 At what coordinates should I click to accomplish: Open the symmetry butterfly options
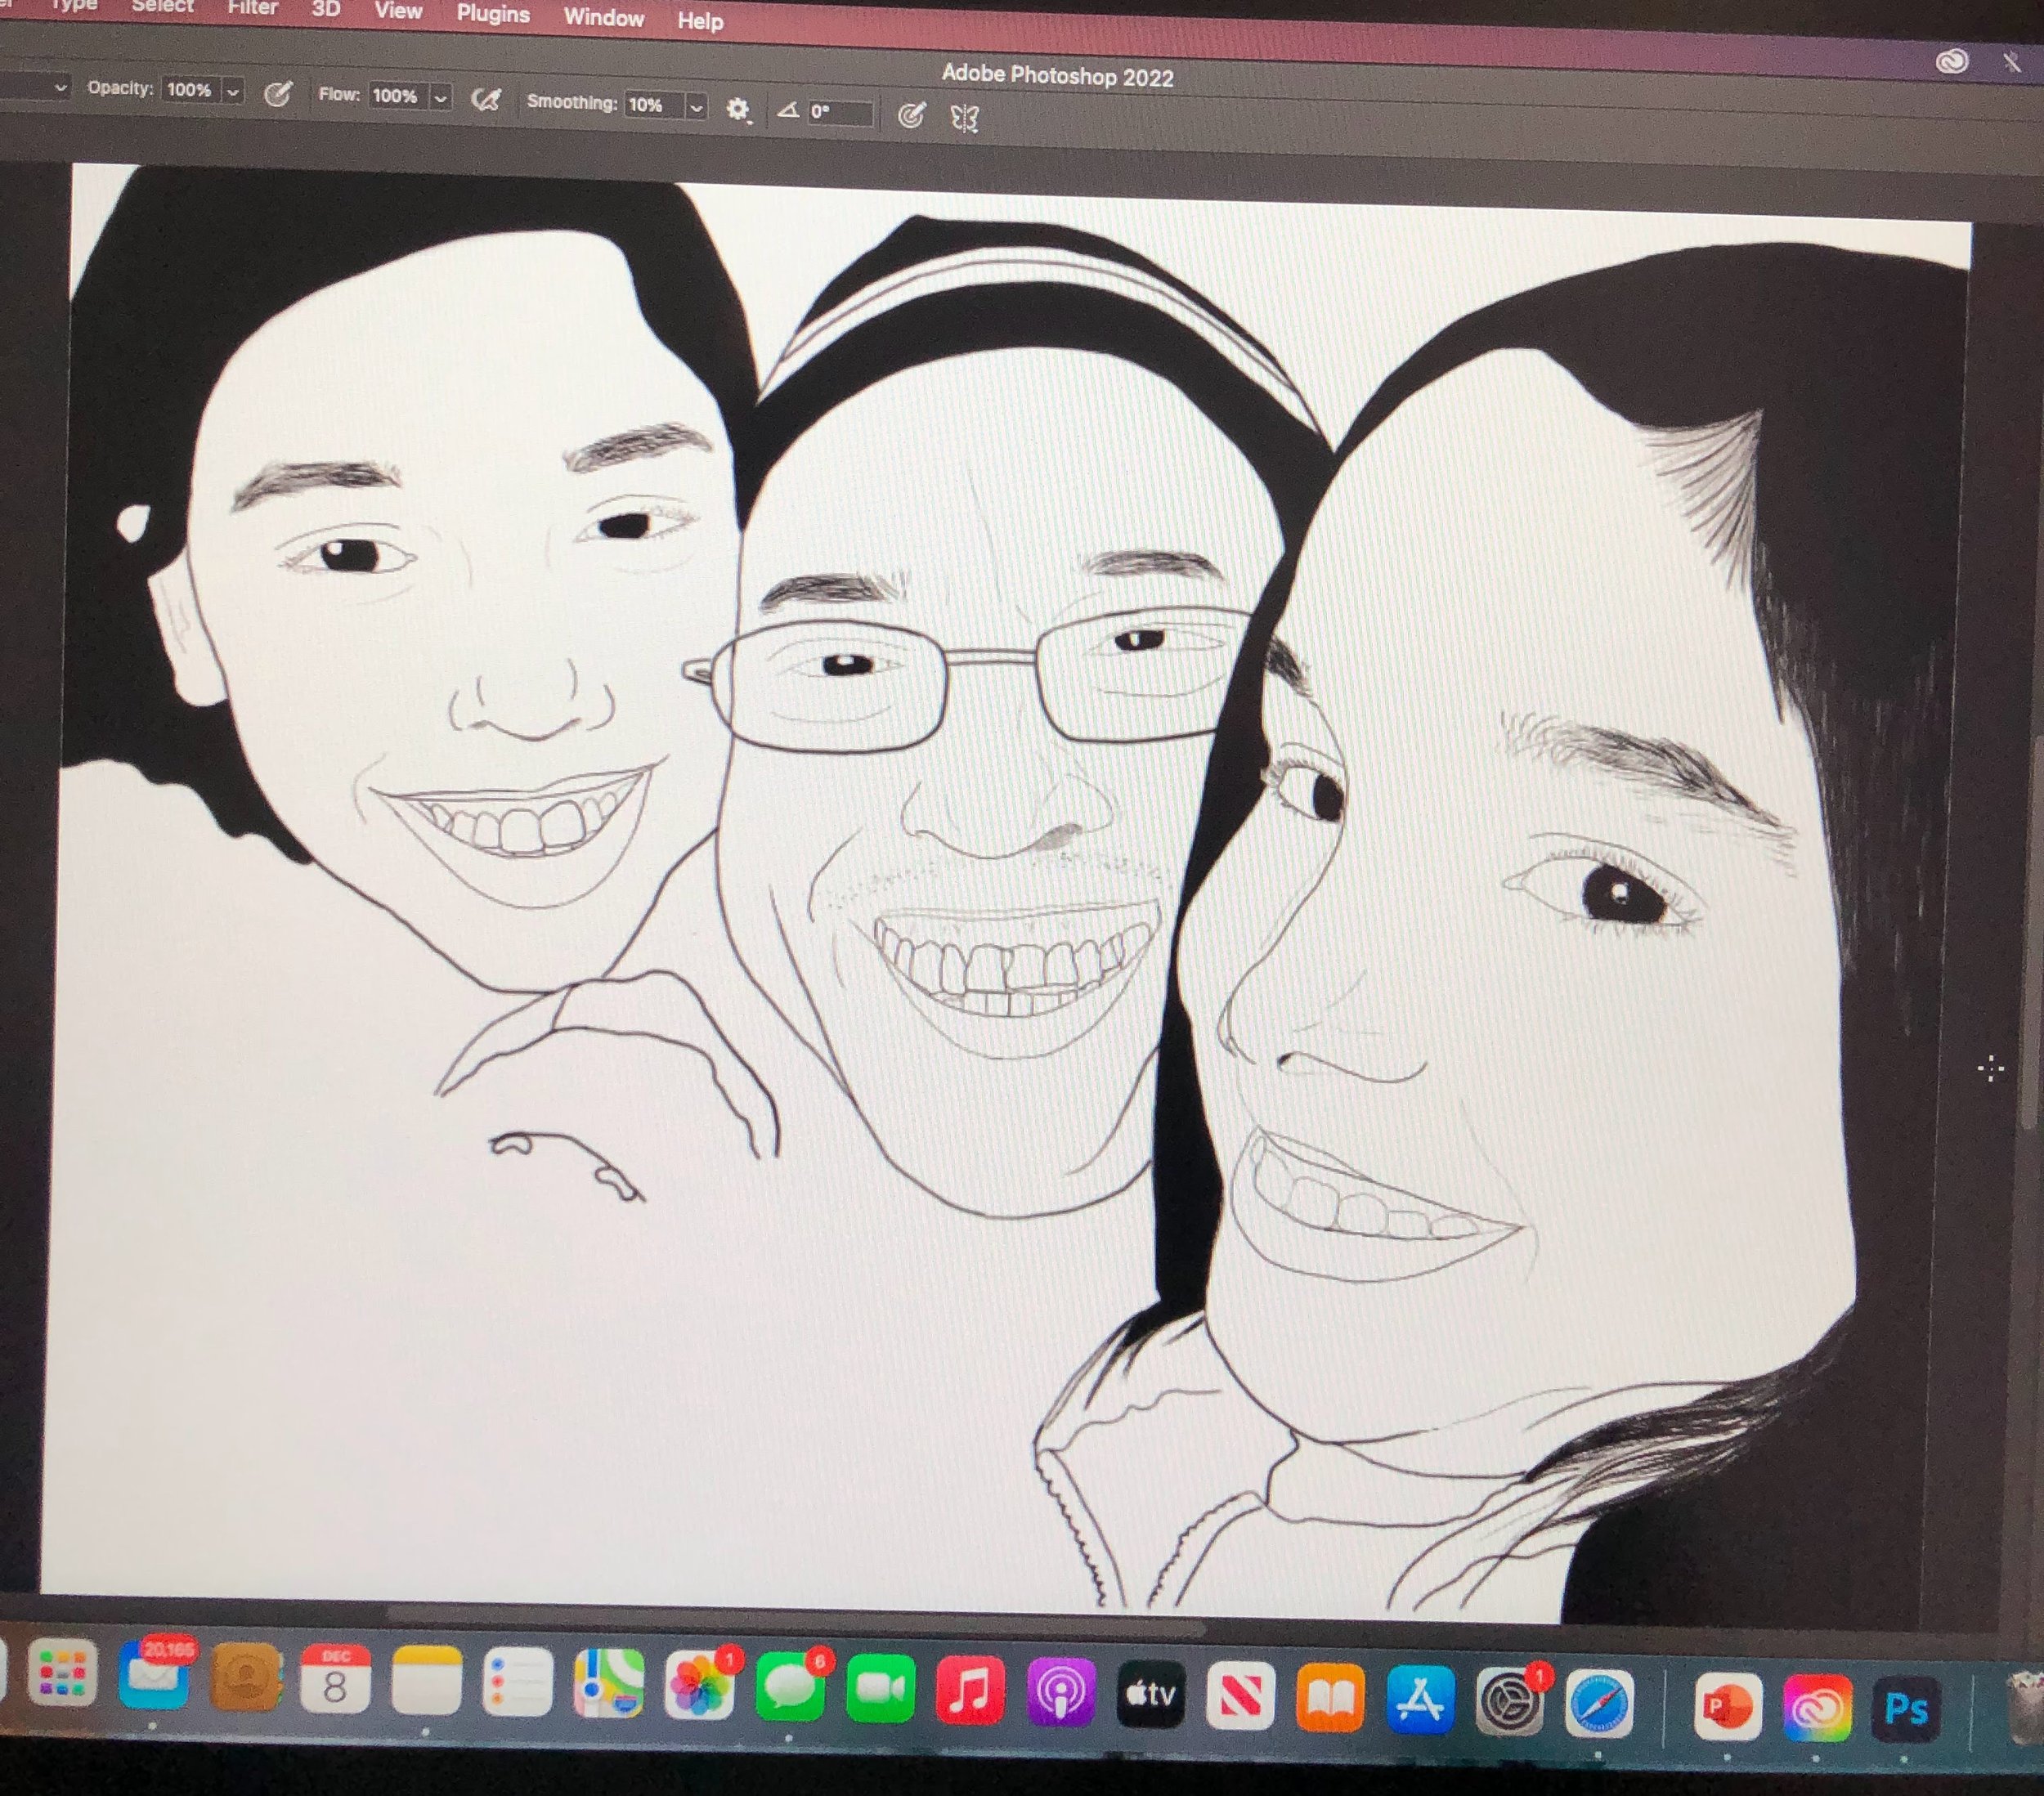coord(964,119)
